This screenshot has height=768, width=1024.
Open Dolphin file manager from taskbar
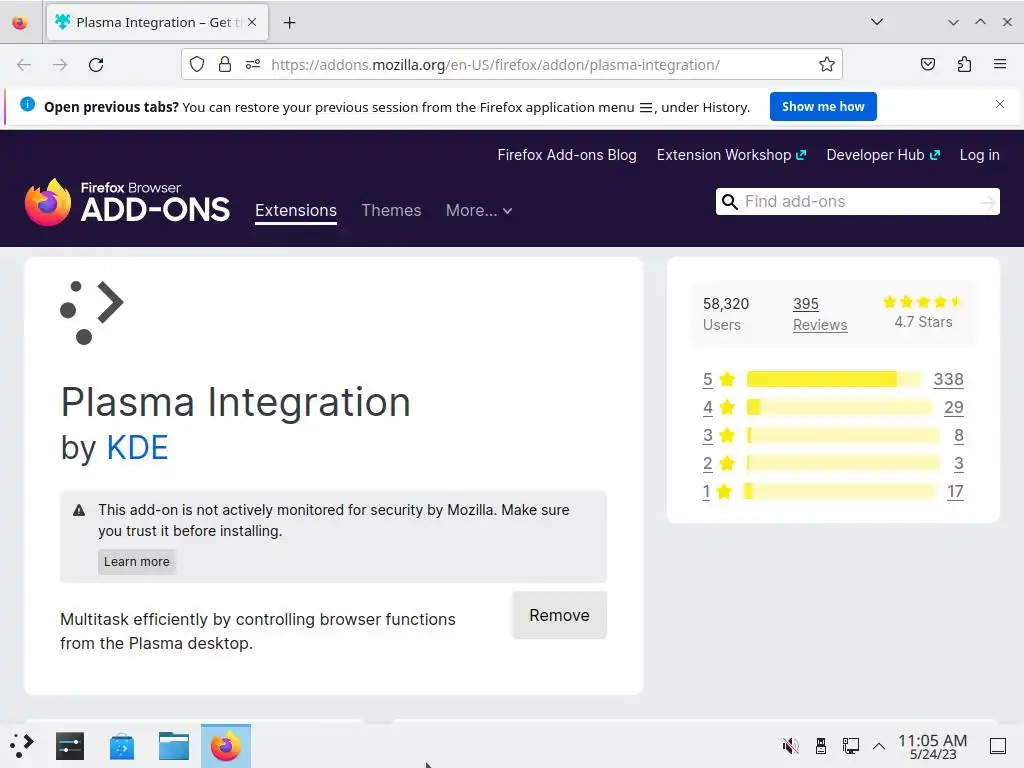pyautogui.click(x=174, y=746)
